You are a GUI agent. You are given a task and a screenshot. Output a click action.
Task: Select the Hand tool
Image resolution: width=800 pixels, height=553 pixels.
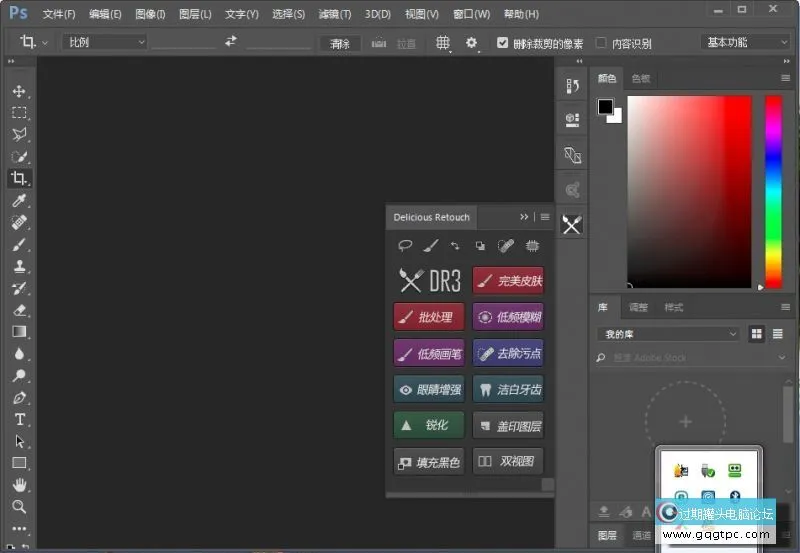[x=19, y=485]
